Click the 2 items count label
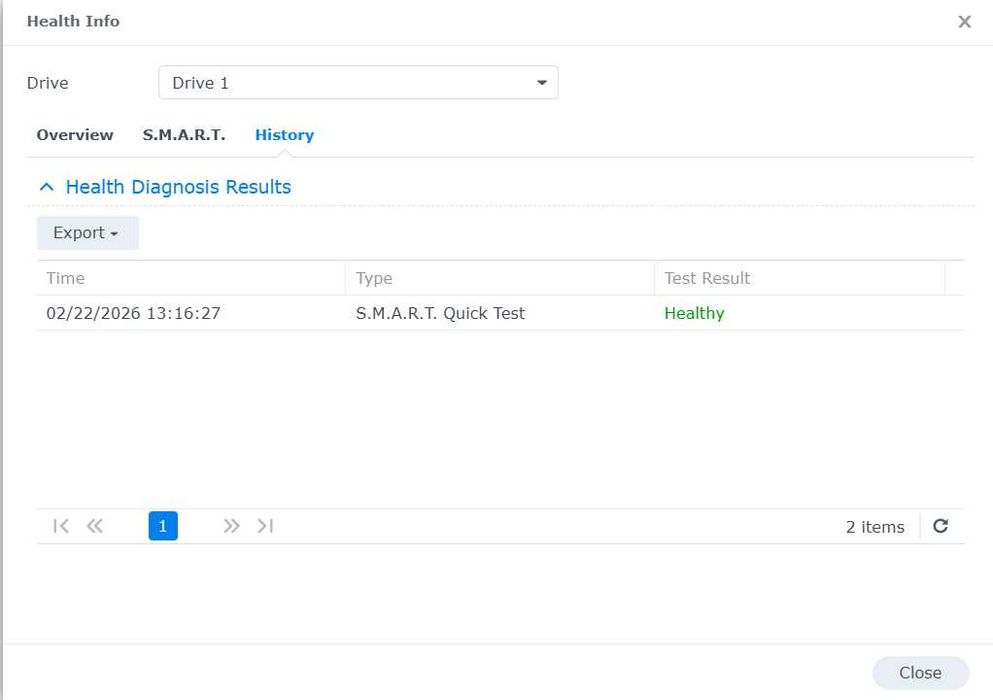The image size is (993, 700). [x=875, y=527]
